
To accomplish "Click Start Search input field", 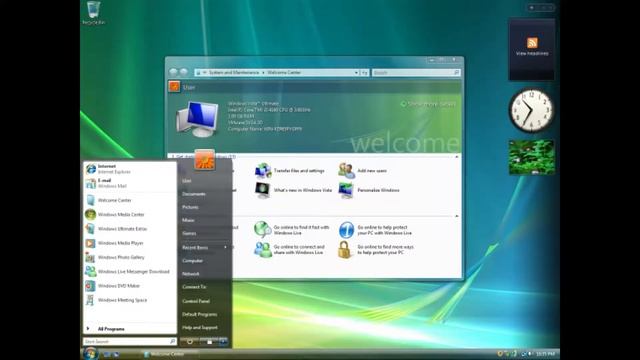I will (129, 341).
